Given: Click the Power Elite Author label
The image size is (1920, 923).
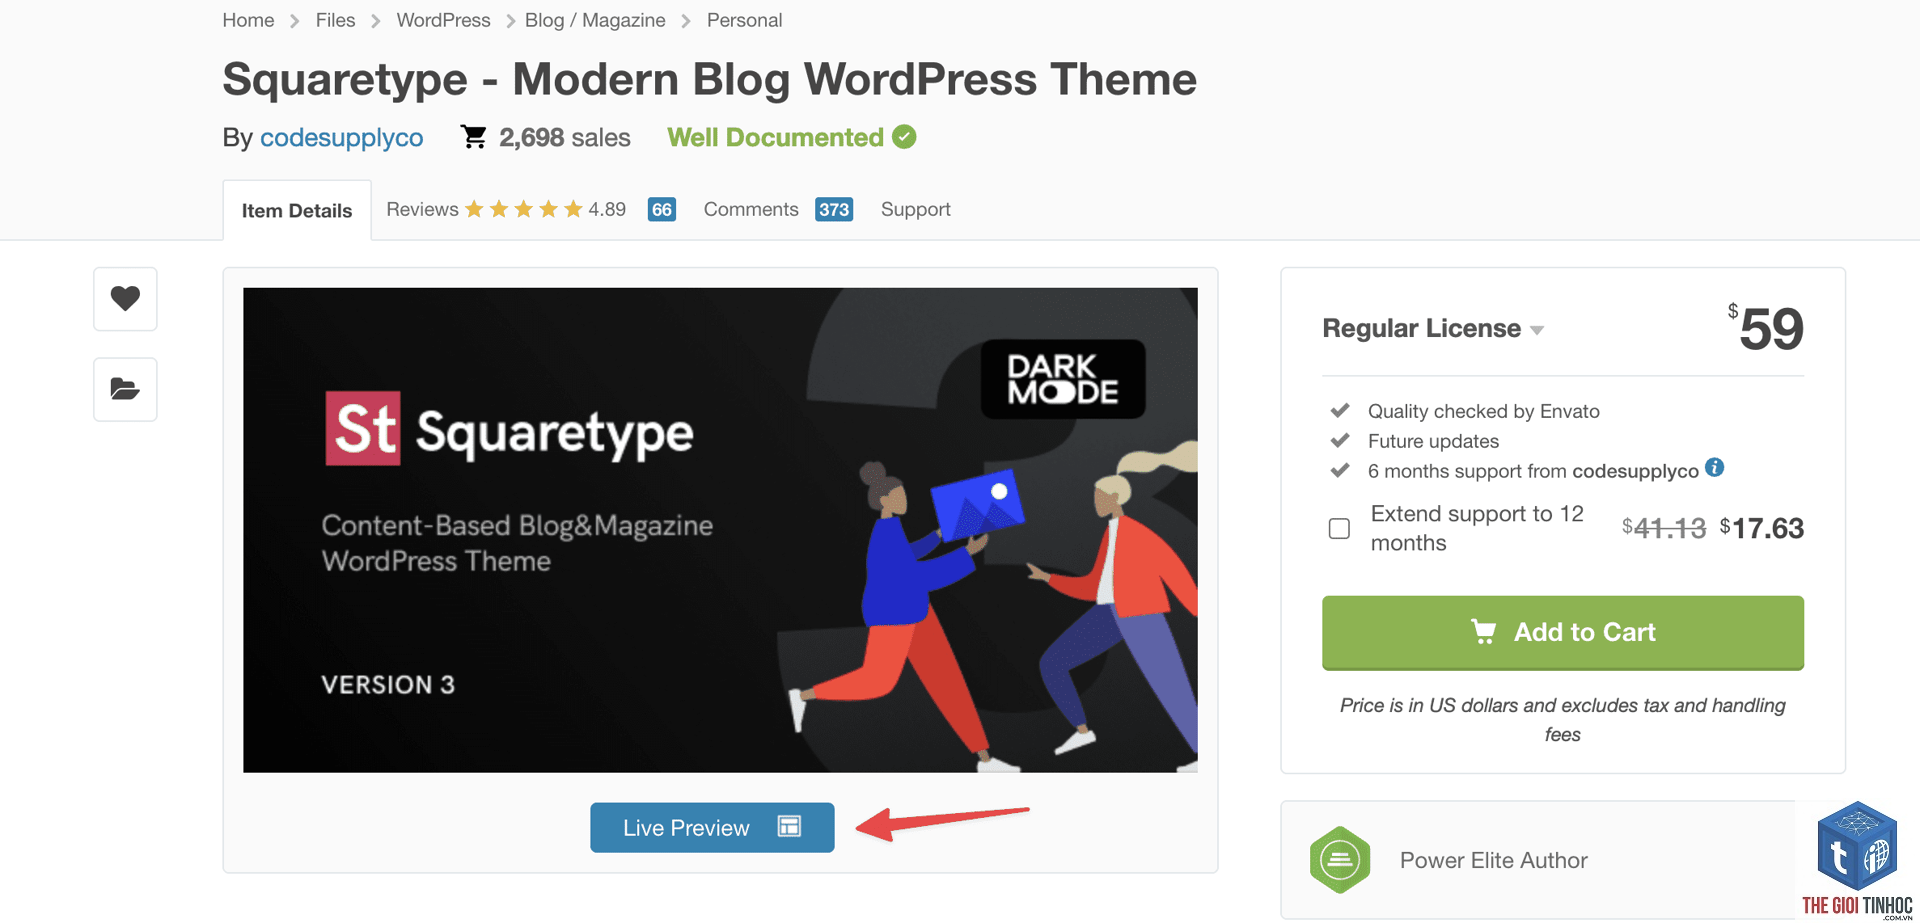Looking at the screenshot, I should click(x=1493, y=860).
